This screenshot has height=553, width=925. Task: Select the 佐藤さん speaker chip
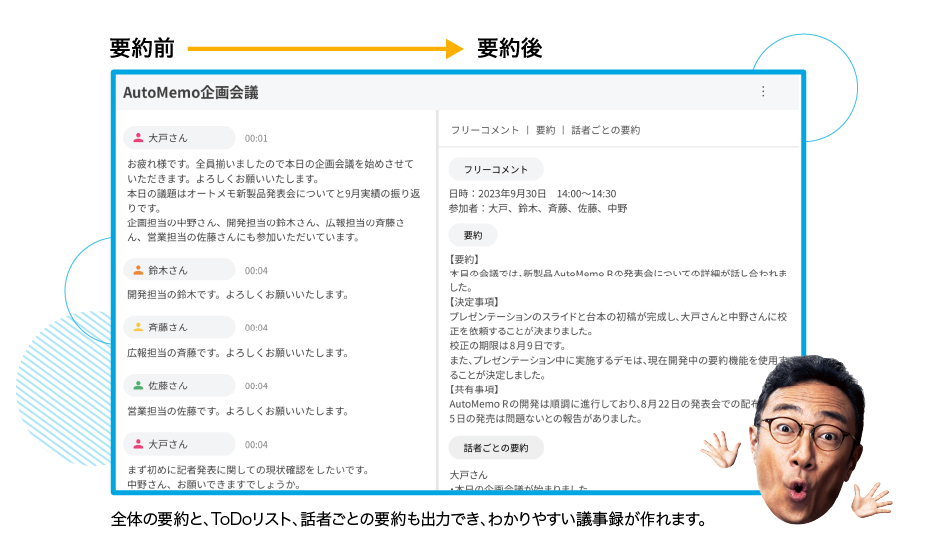tap(179, 385)
